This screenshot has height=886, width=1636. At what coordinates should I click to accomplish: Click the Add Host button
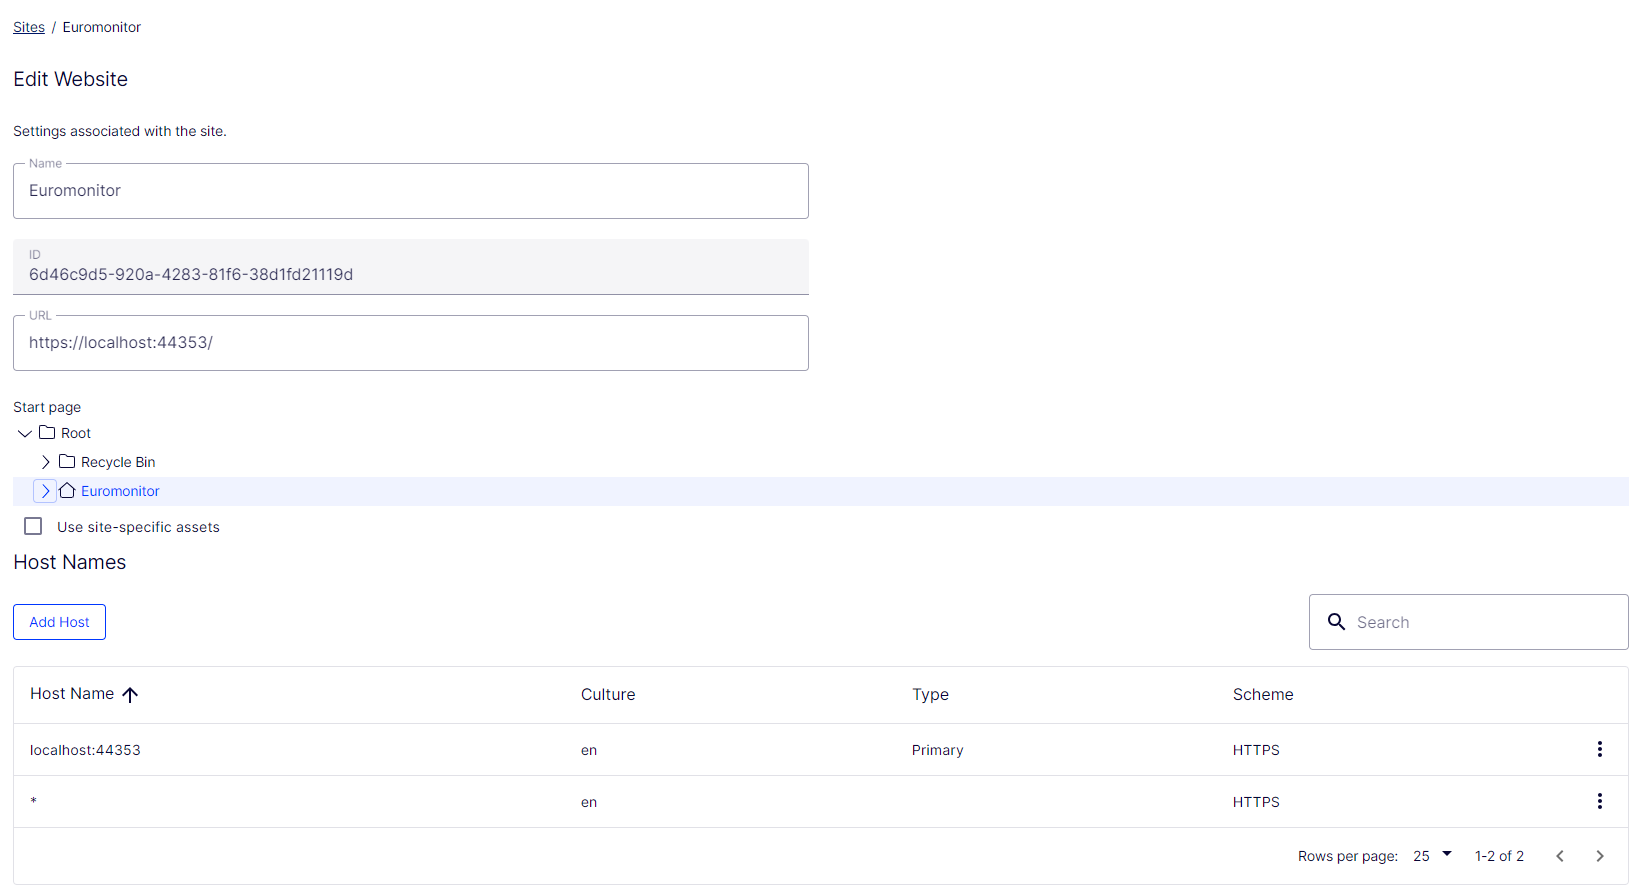59,622
